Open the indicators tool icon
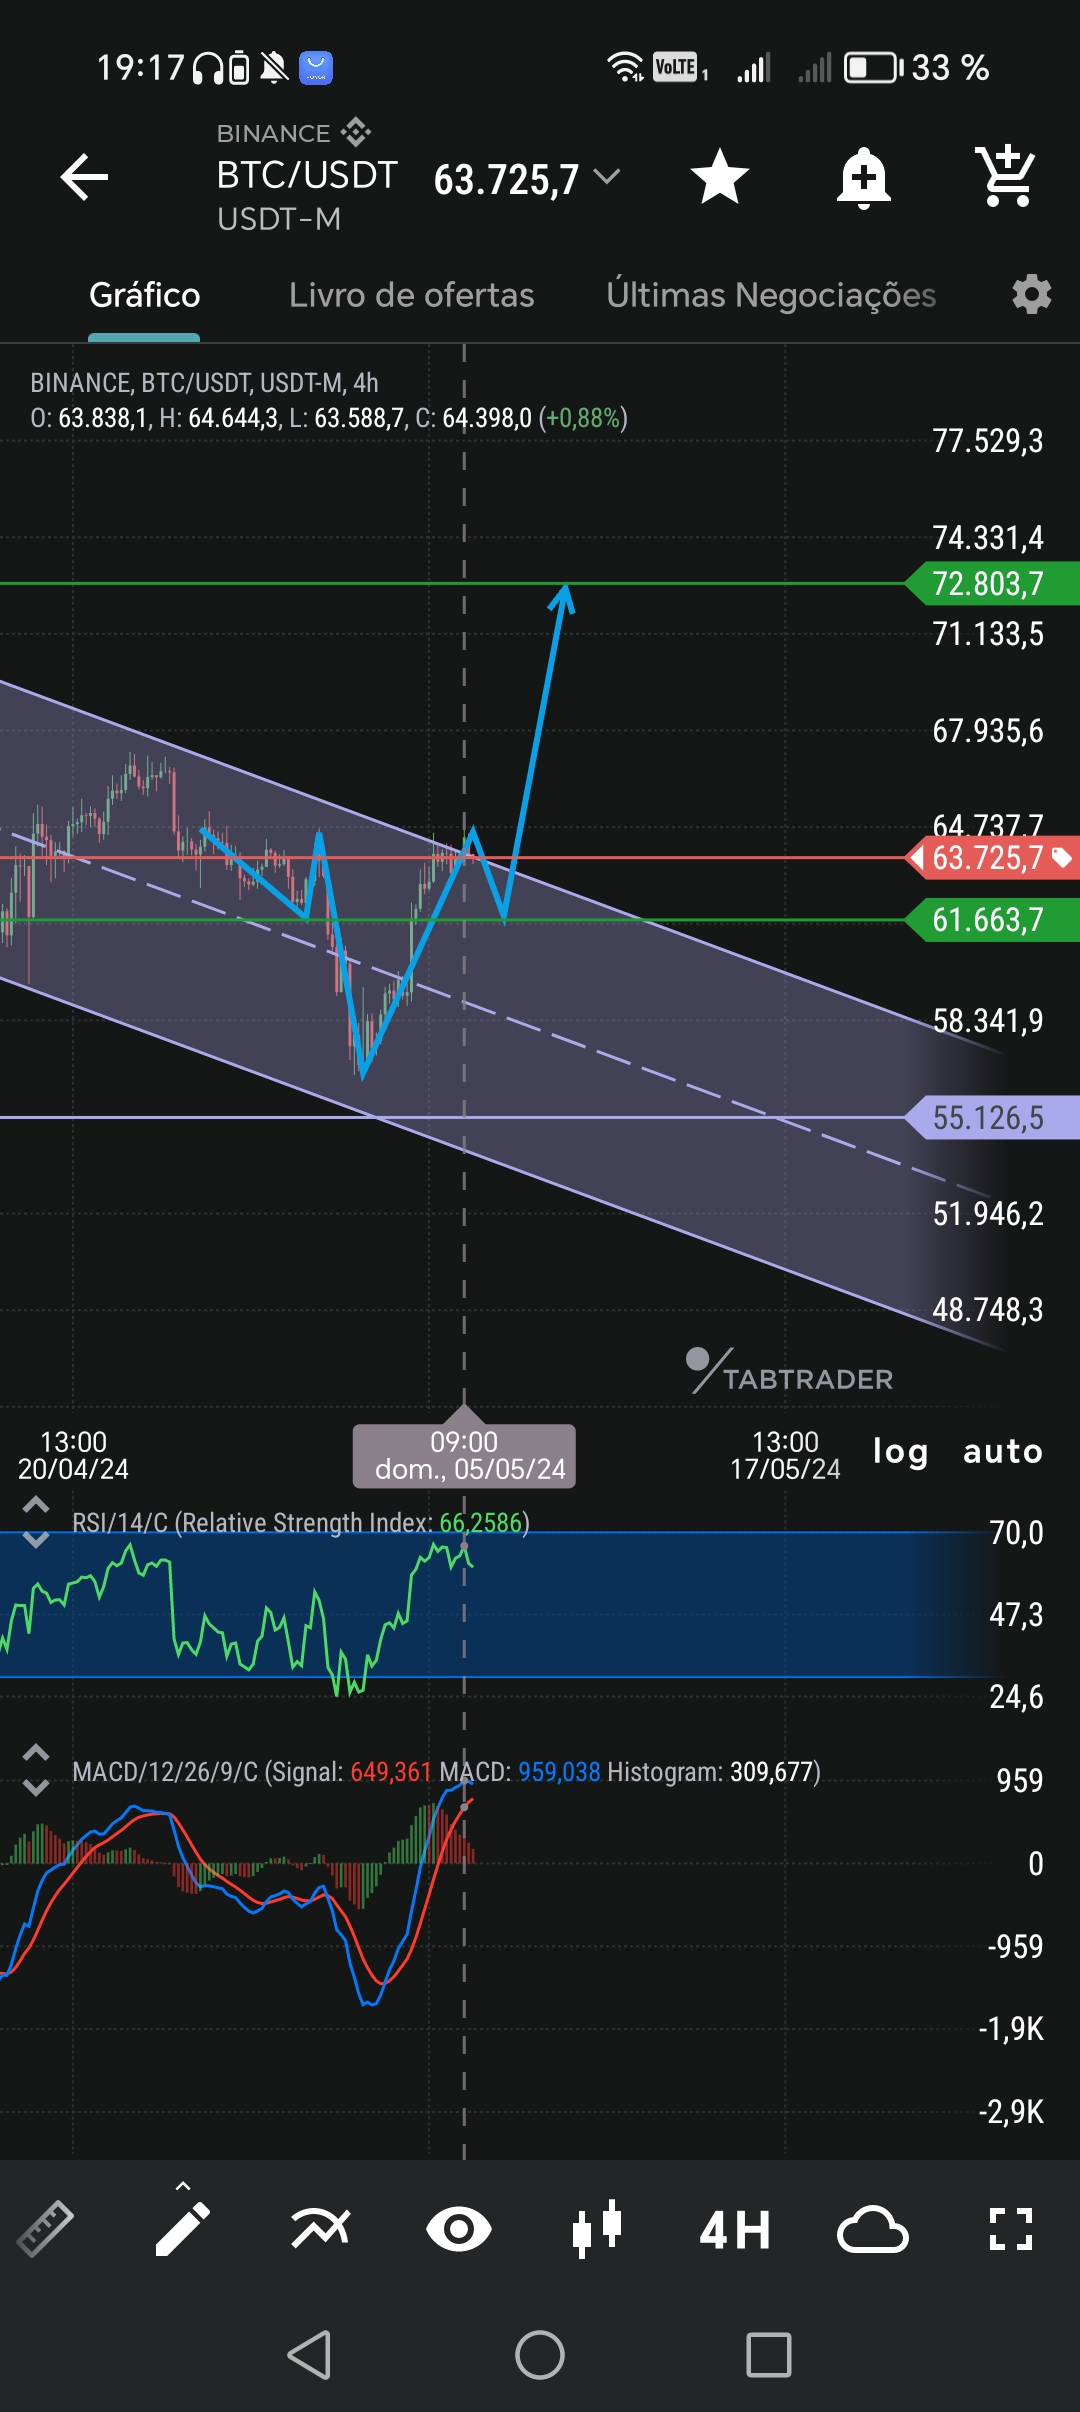 [x=320, y=2229]
